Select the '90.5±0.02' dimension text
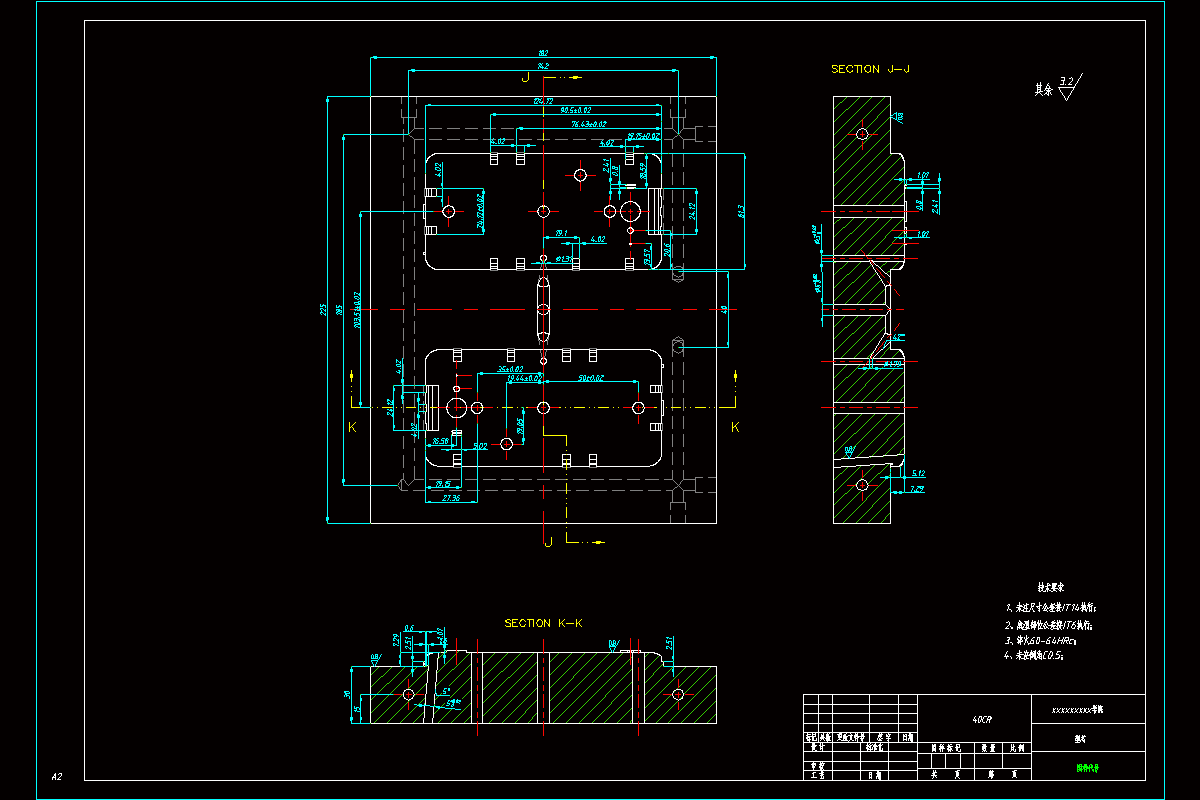The image size is (1200, 800). point(576,110)
